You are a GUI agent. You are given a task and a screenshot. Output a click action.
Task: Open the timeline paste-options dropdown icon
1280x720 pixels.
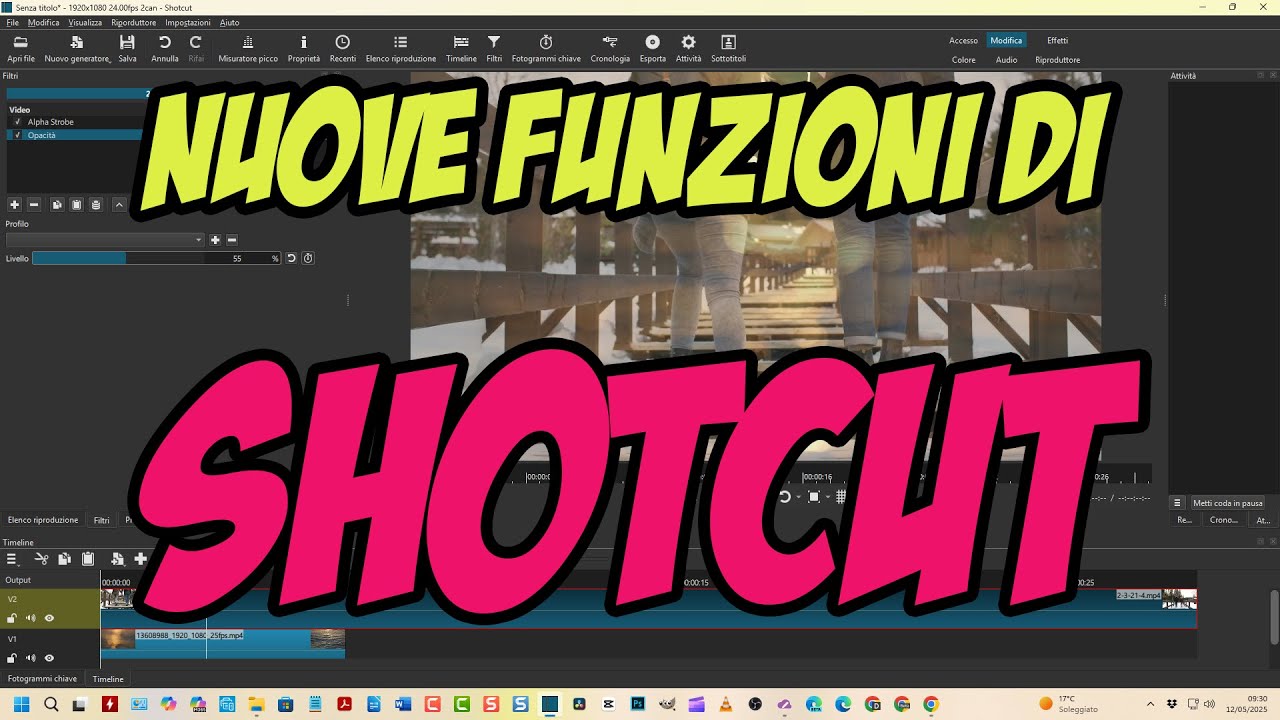tap(117, 559)
